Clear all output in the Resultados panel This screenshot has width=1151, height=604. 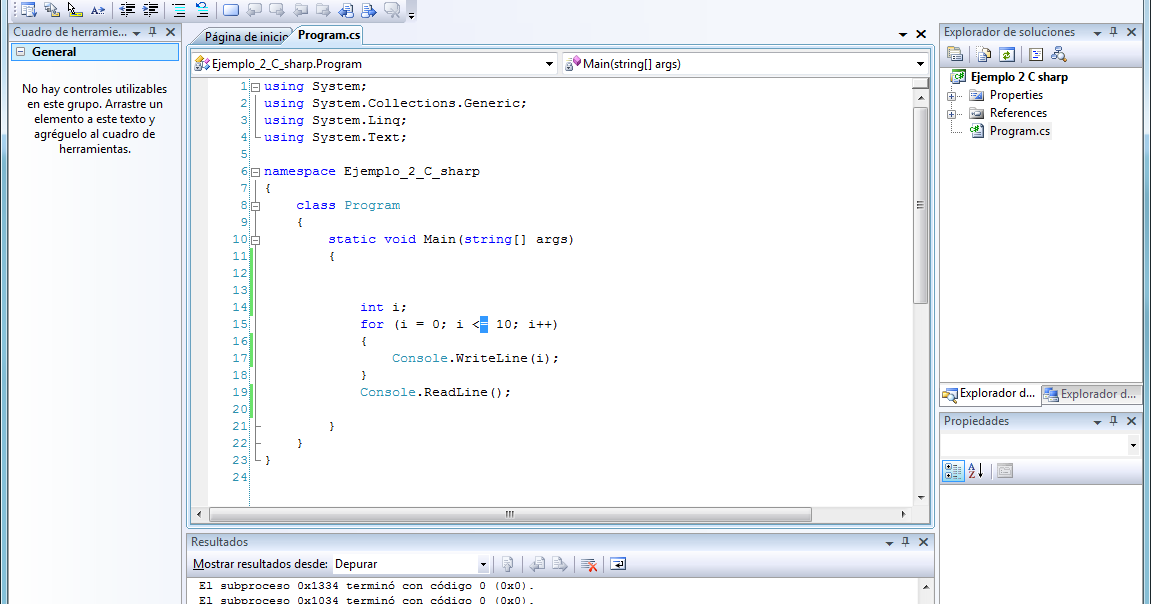pyautogui.click(x=589, y=563)
